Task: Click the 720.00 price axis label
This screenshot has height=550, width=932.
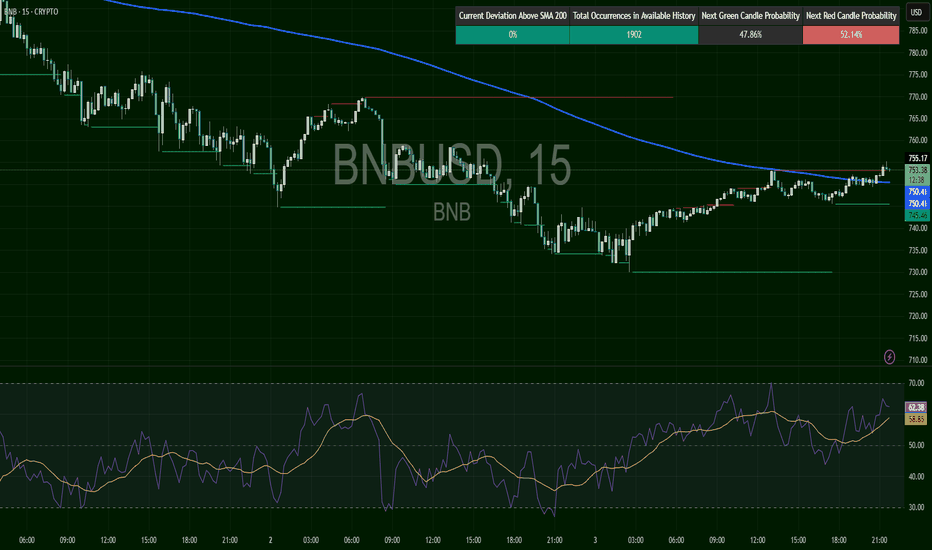Action: [x=917, y=316]
